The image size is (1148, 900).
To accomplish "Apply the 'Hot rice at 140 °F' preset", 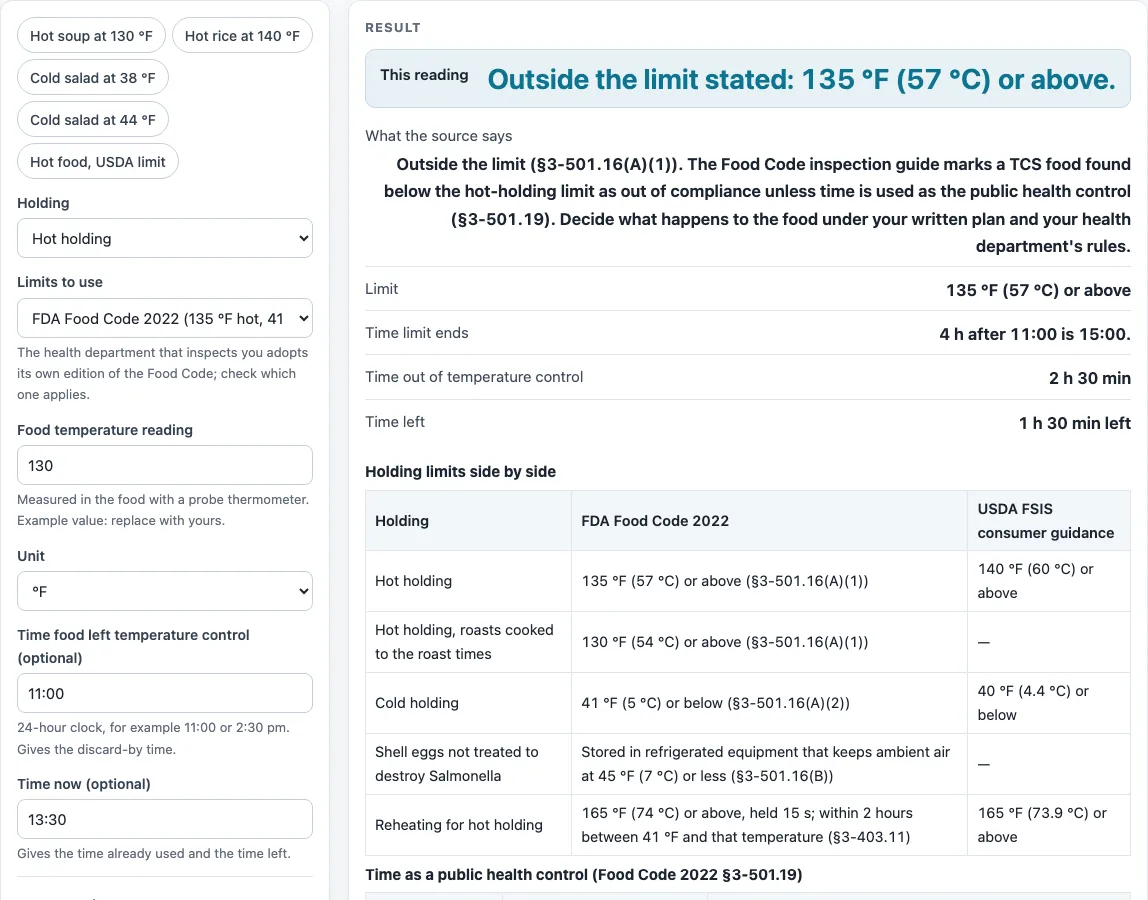I will (242, 36).
